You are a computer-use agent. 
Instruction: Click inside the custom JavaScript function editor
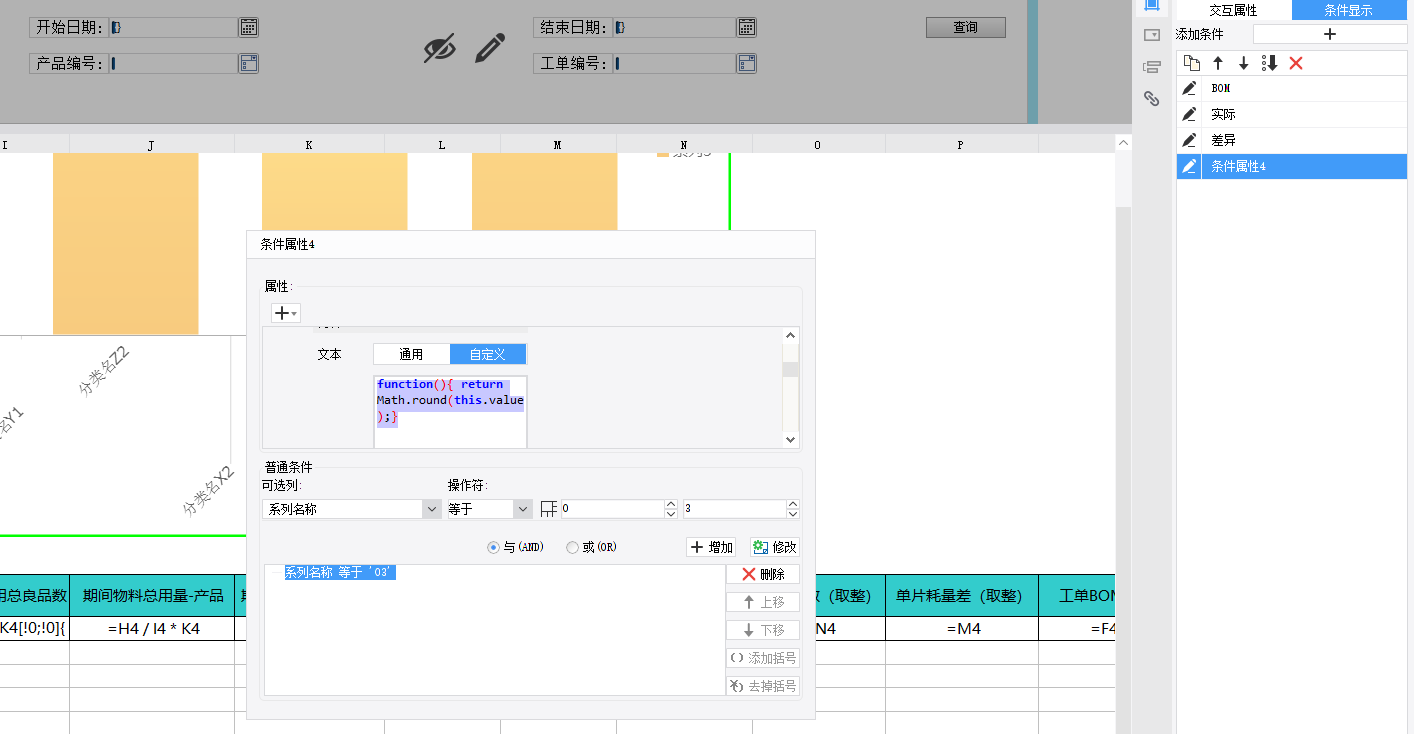[450, 411]
